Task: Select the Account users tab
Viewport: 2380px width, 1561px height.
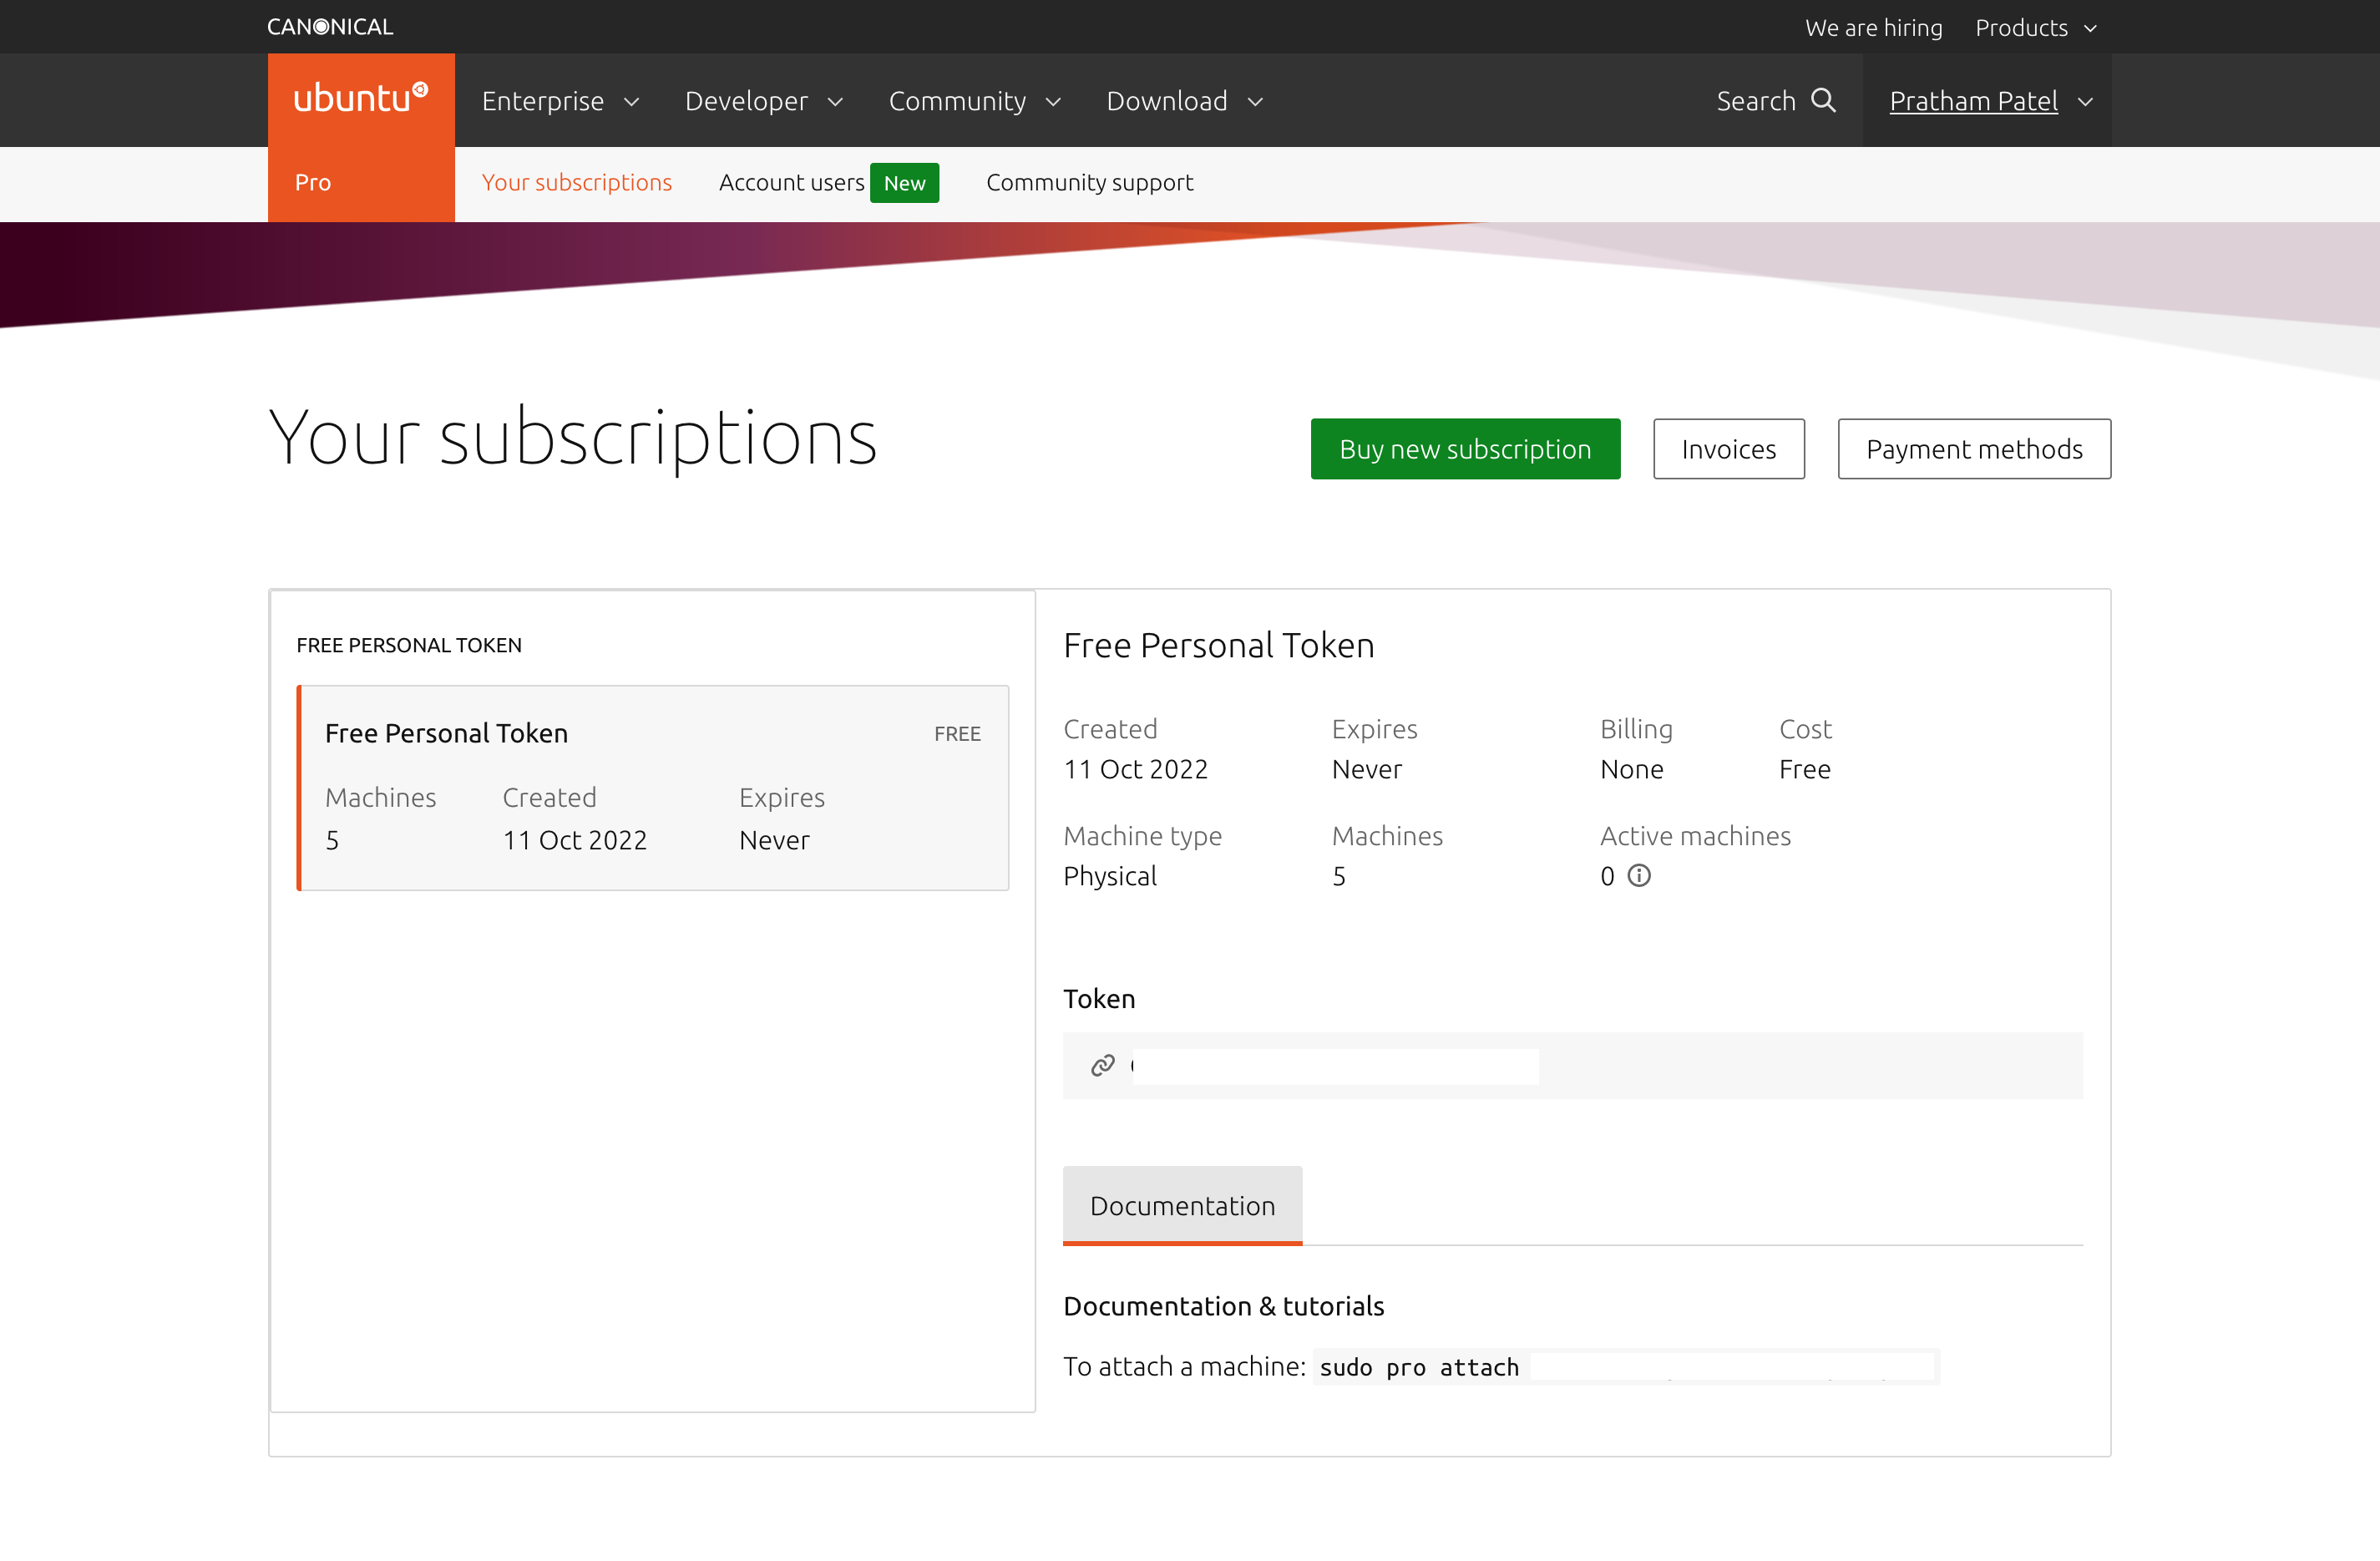Action: coord(791,182)
